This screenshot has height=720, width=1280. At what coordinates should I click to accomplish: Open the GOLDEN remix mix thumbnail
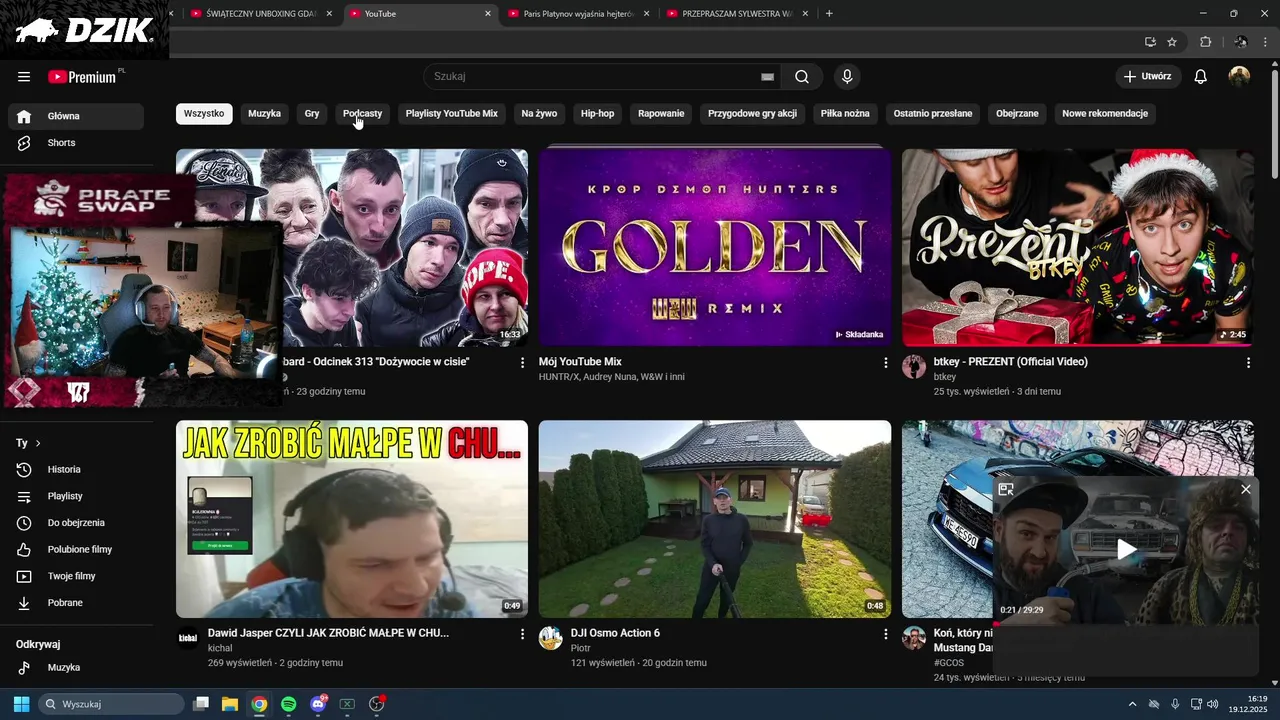[715, 247]
